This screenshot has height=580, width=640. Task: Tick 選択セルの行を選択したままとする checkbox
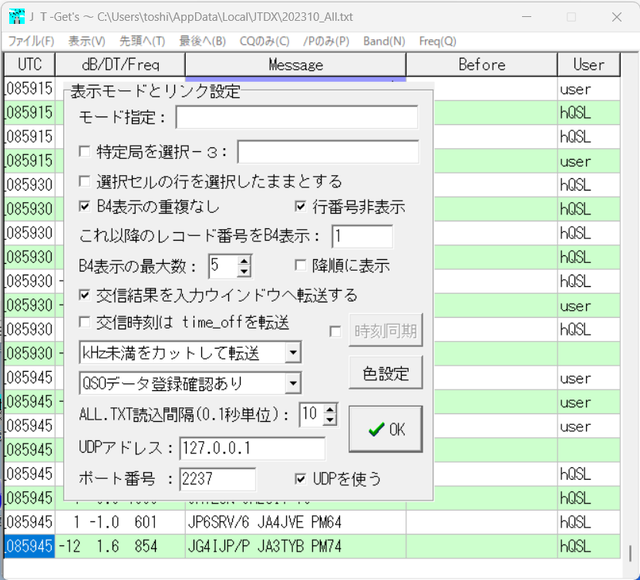(x=84, y=181)
